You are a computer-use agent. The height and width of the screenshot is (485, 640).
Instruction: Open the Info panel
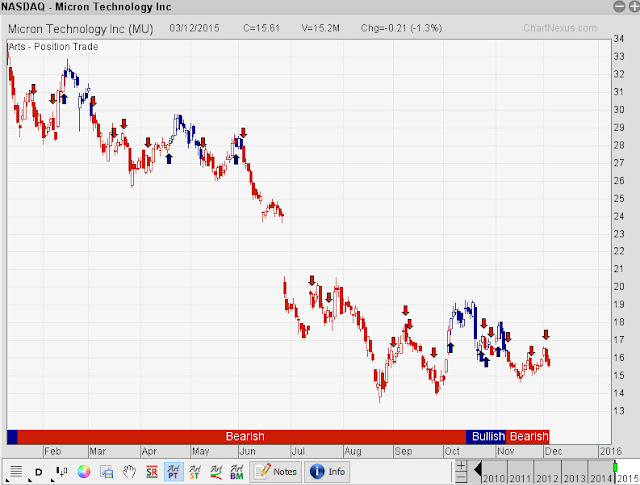coord(328,472)
